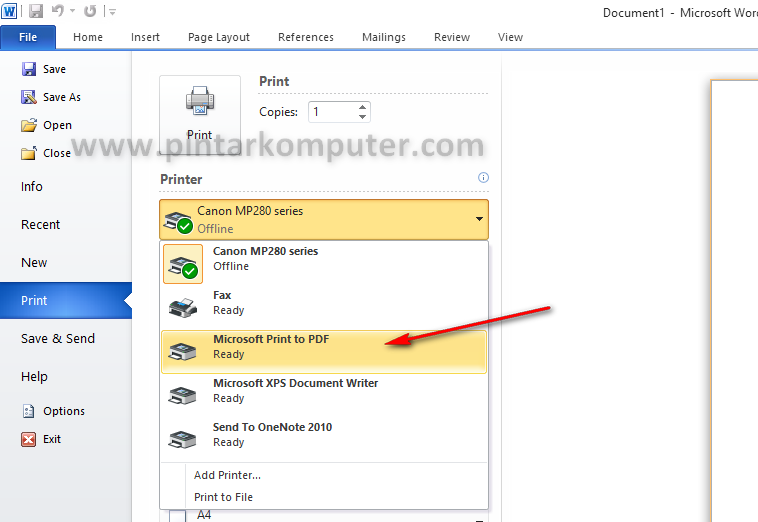The height and width of the screenshot is (522, 758).
Task: Choose the Fax printer
Action: pyautogui.click(x=324, y=307)
